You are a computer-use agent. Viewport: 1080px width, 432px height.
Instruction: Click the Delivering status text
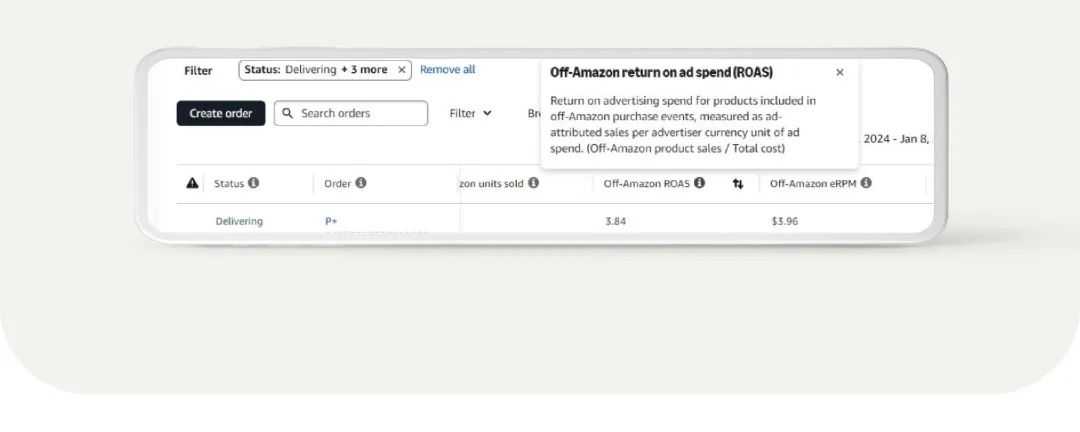click(x=239, y=221)
